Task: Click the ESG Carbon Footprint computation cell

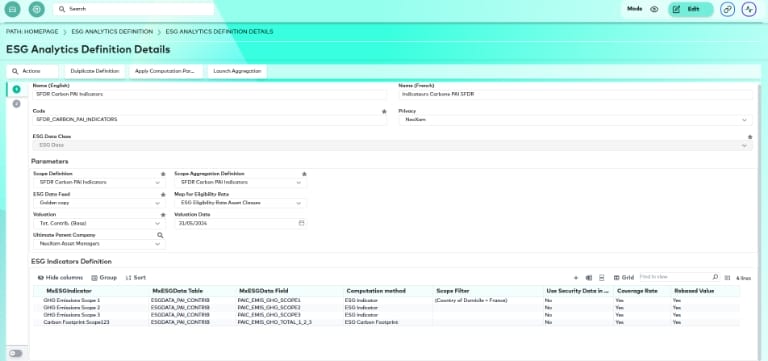Action: tap(371, 322)
